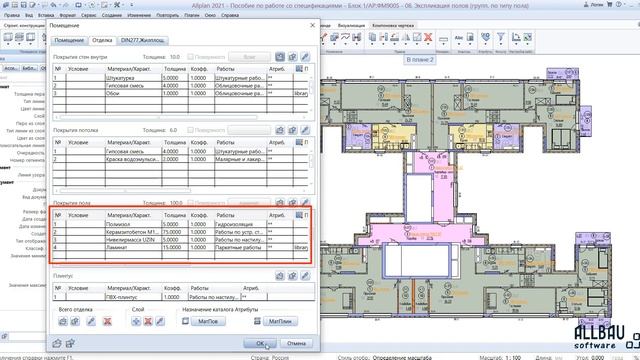Viewport: 640px width, 360px height.
Task: Select the Abc text label tool
Action: [x=459, y=38]
